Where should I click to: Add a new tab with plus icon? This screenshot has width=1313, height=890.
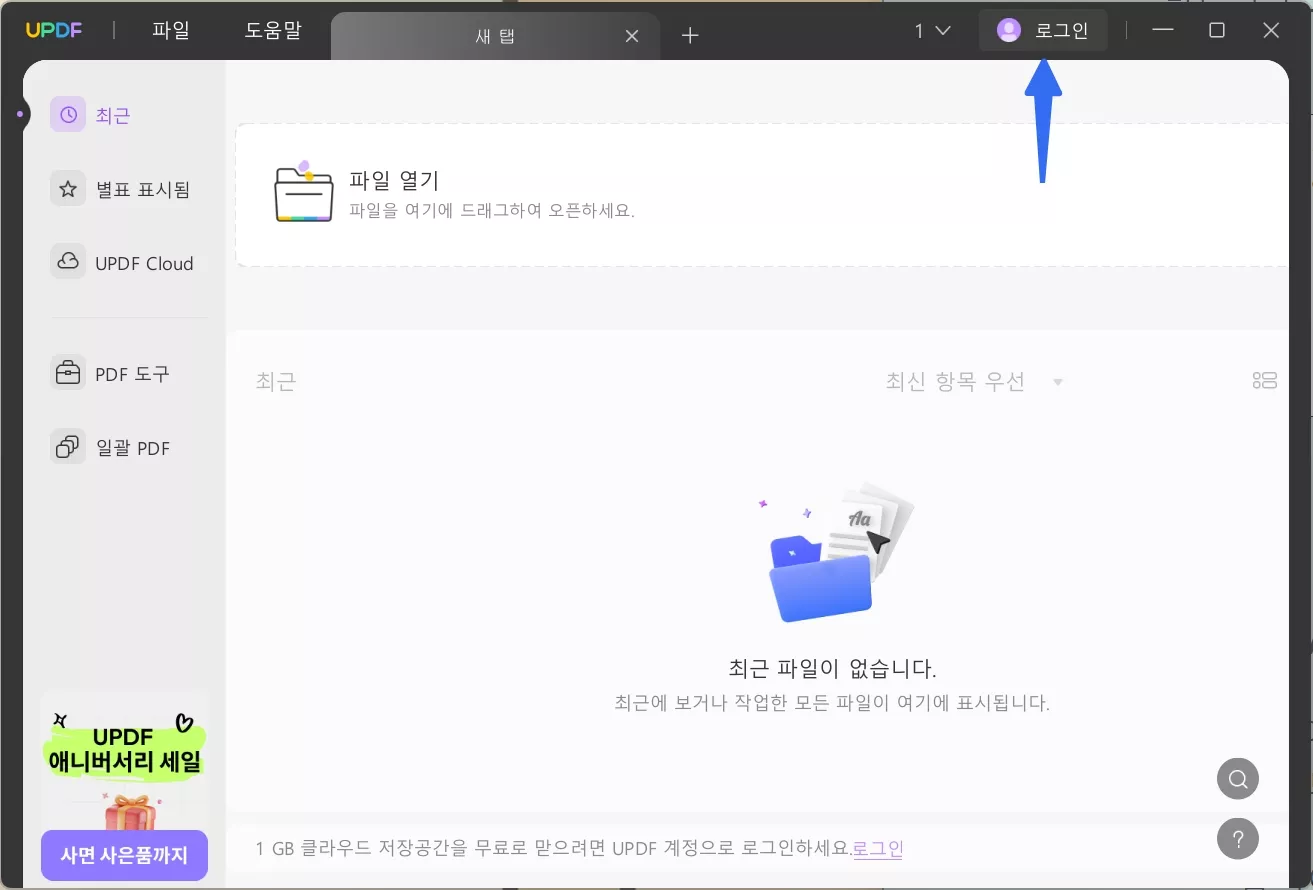click(690, 36)
